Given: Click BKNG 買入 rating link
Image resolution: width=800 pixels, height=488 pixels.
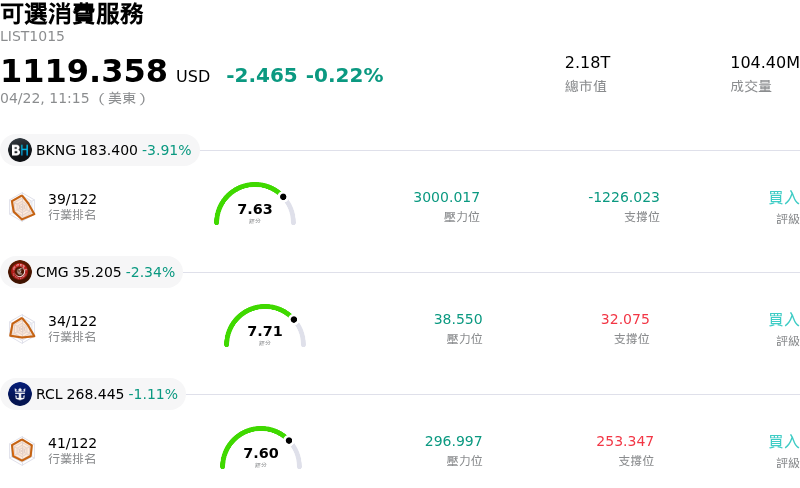Looking at the screenshot, I should tap(783, 198).
